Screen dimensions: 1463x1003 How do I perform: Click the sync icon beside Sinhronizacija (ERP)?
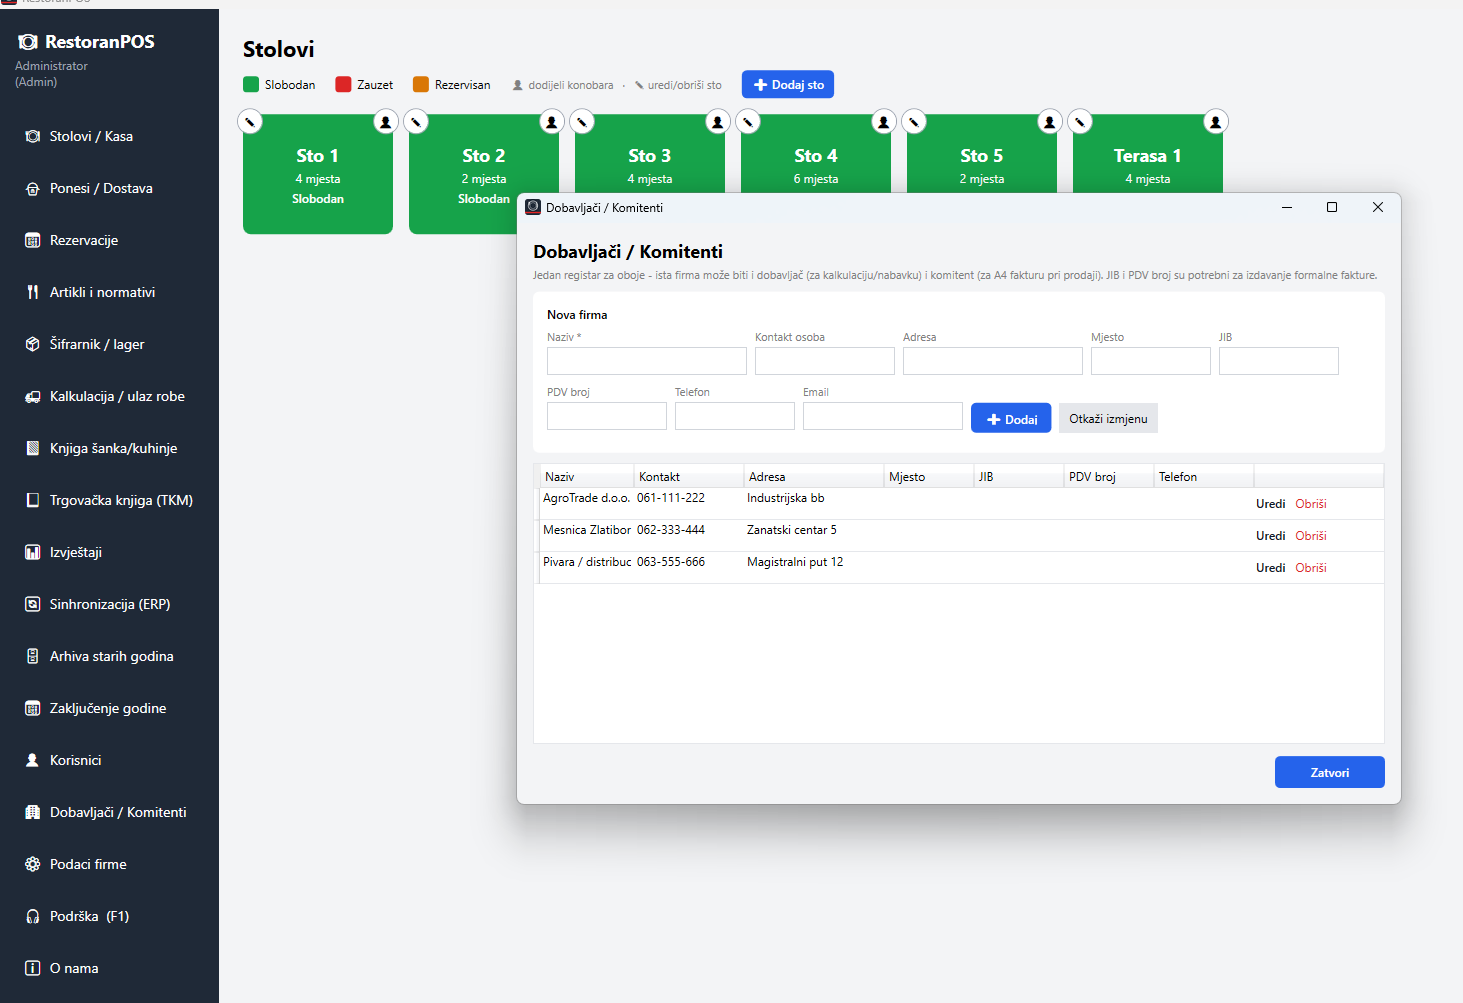32,604
